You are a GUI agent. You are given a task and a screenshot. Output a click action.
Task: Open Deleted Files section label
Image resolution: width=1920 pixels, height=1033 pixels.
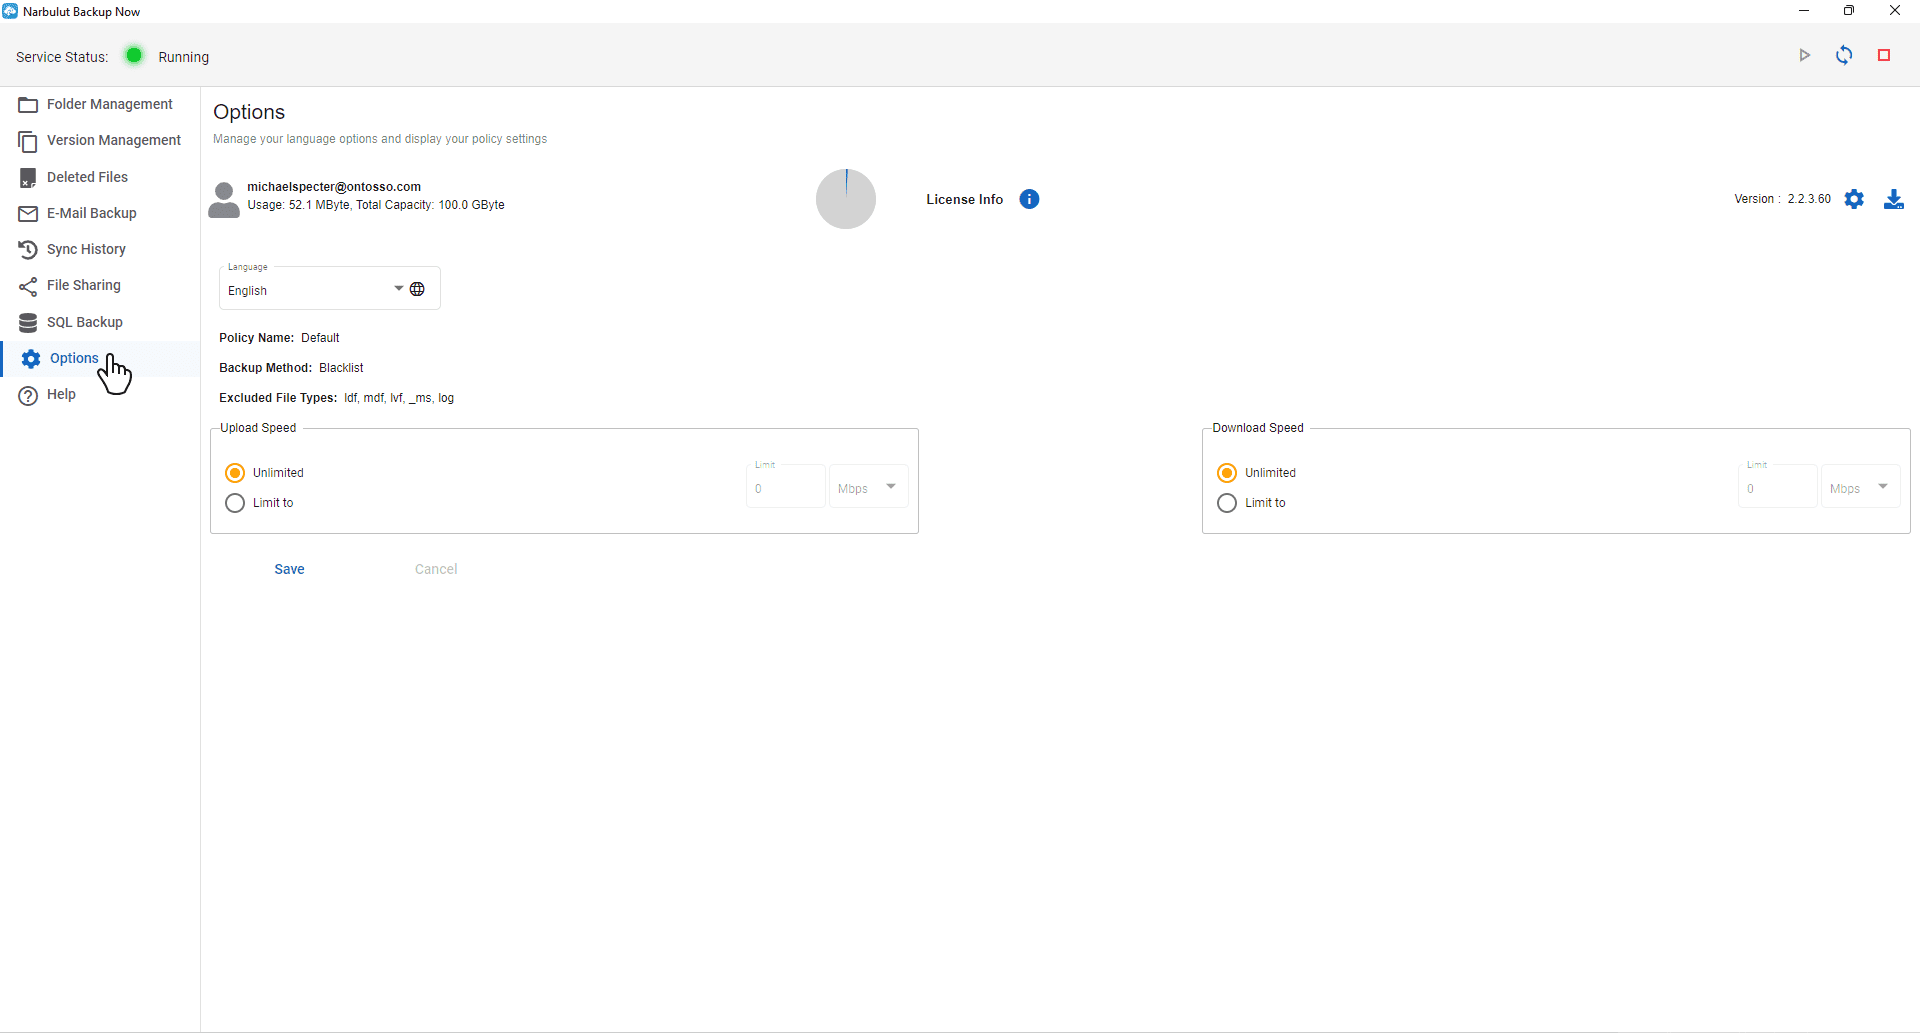[x=87, y=177]
